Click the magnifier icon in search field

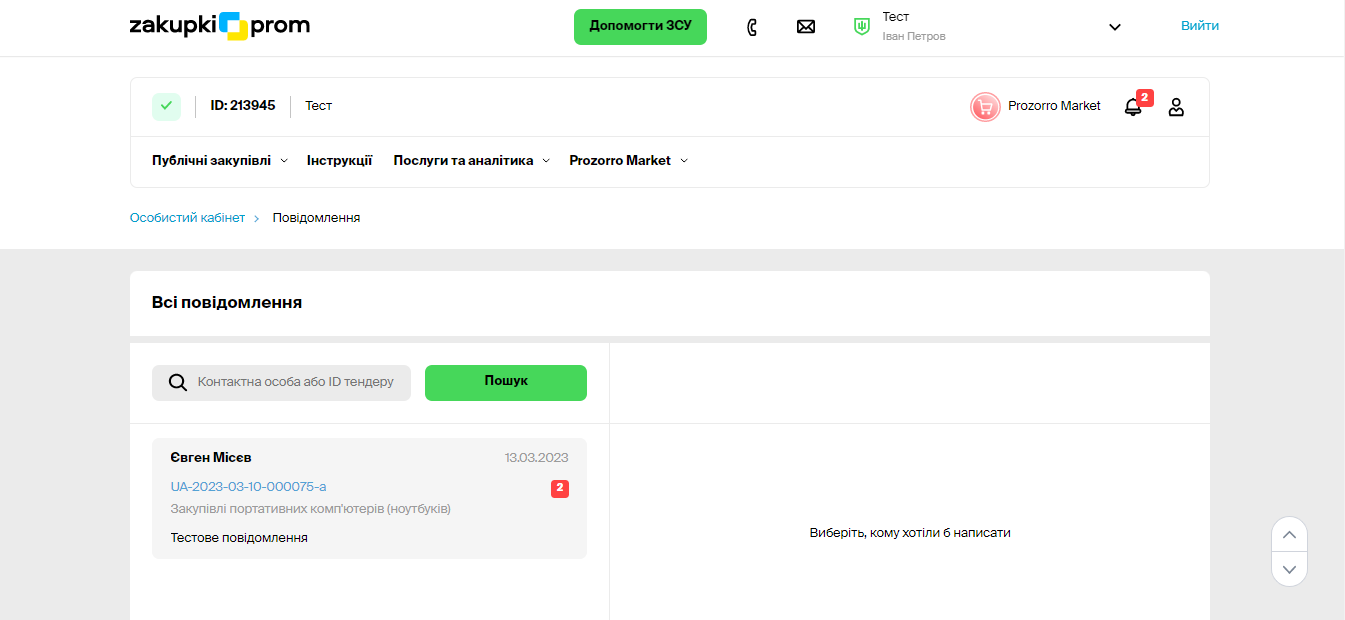178,383
